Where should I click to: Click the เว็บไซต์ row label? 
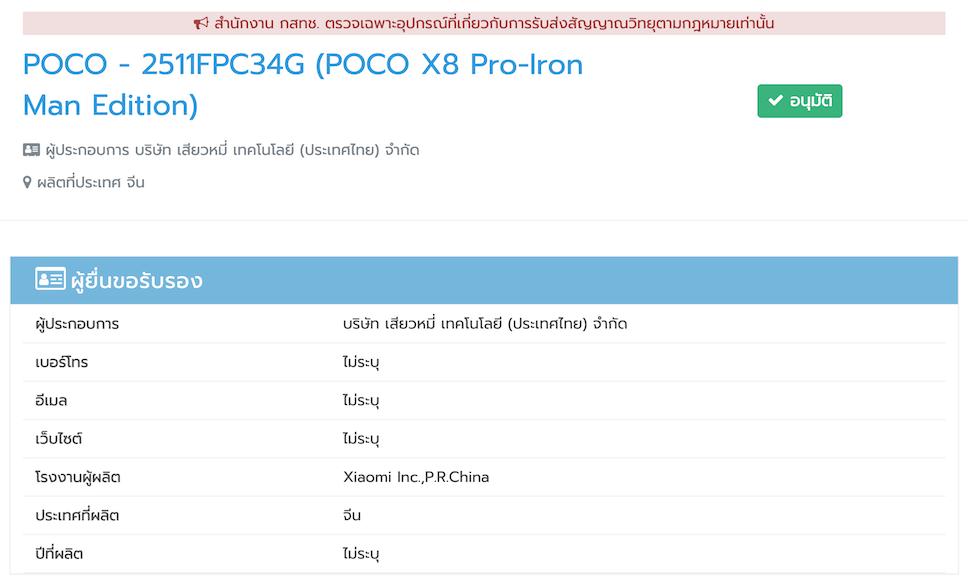pos(59,438)
